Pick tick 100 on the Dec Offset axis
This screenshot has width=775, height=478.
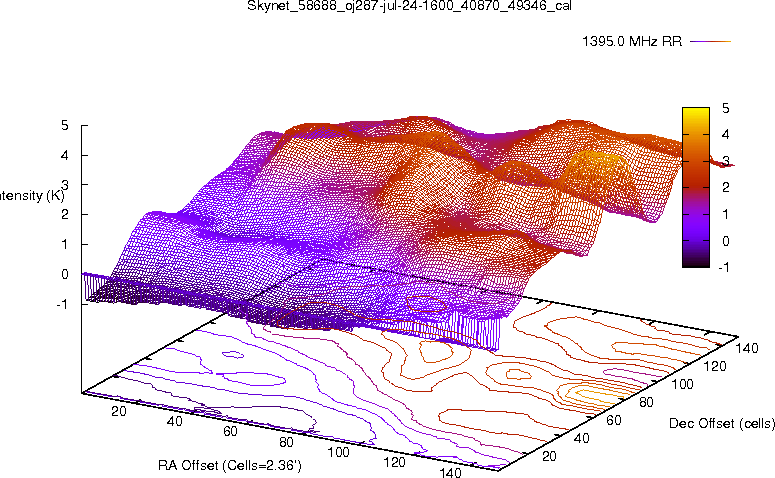682,384
